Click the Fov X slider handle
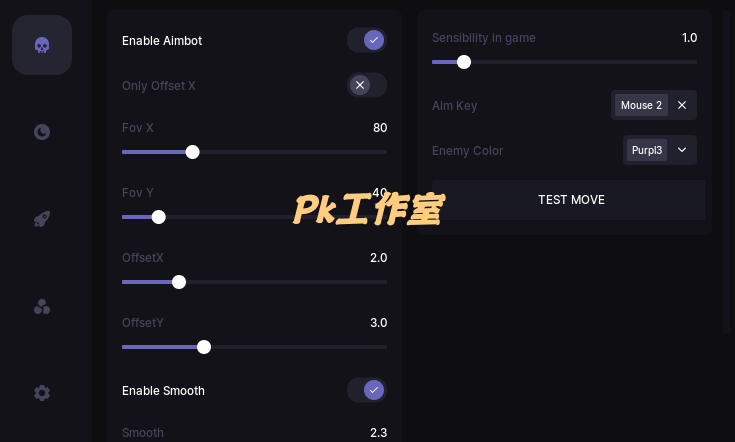735x442 pixels. click(192, 152)
